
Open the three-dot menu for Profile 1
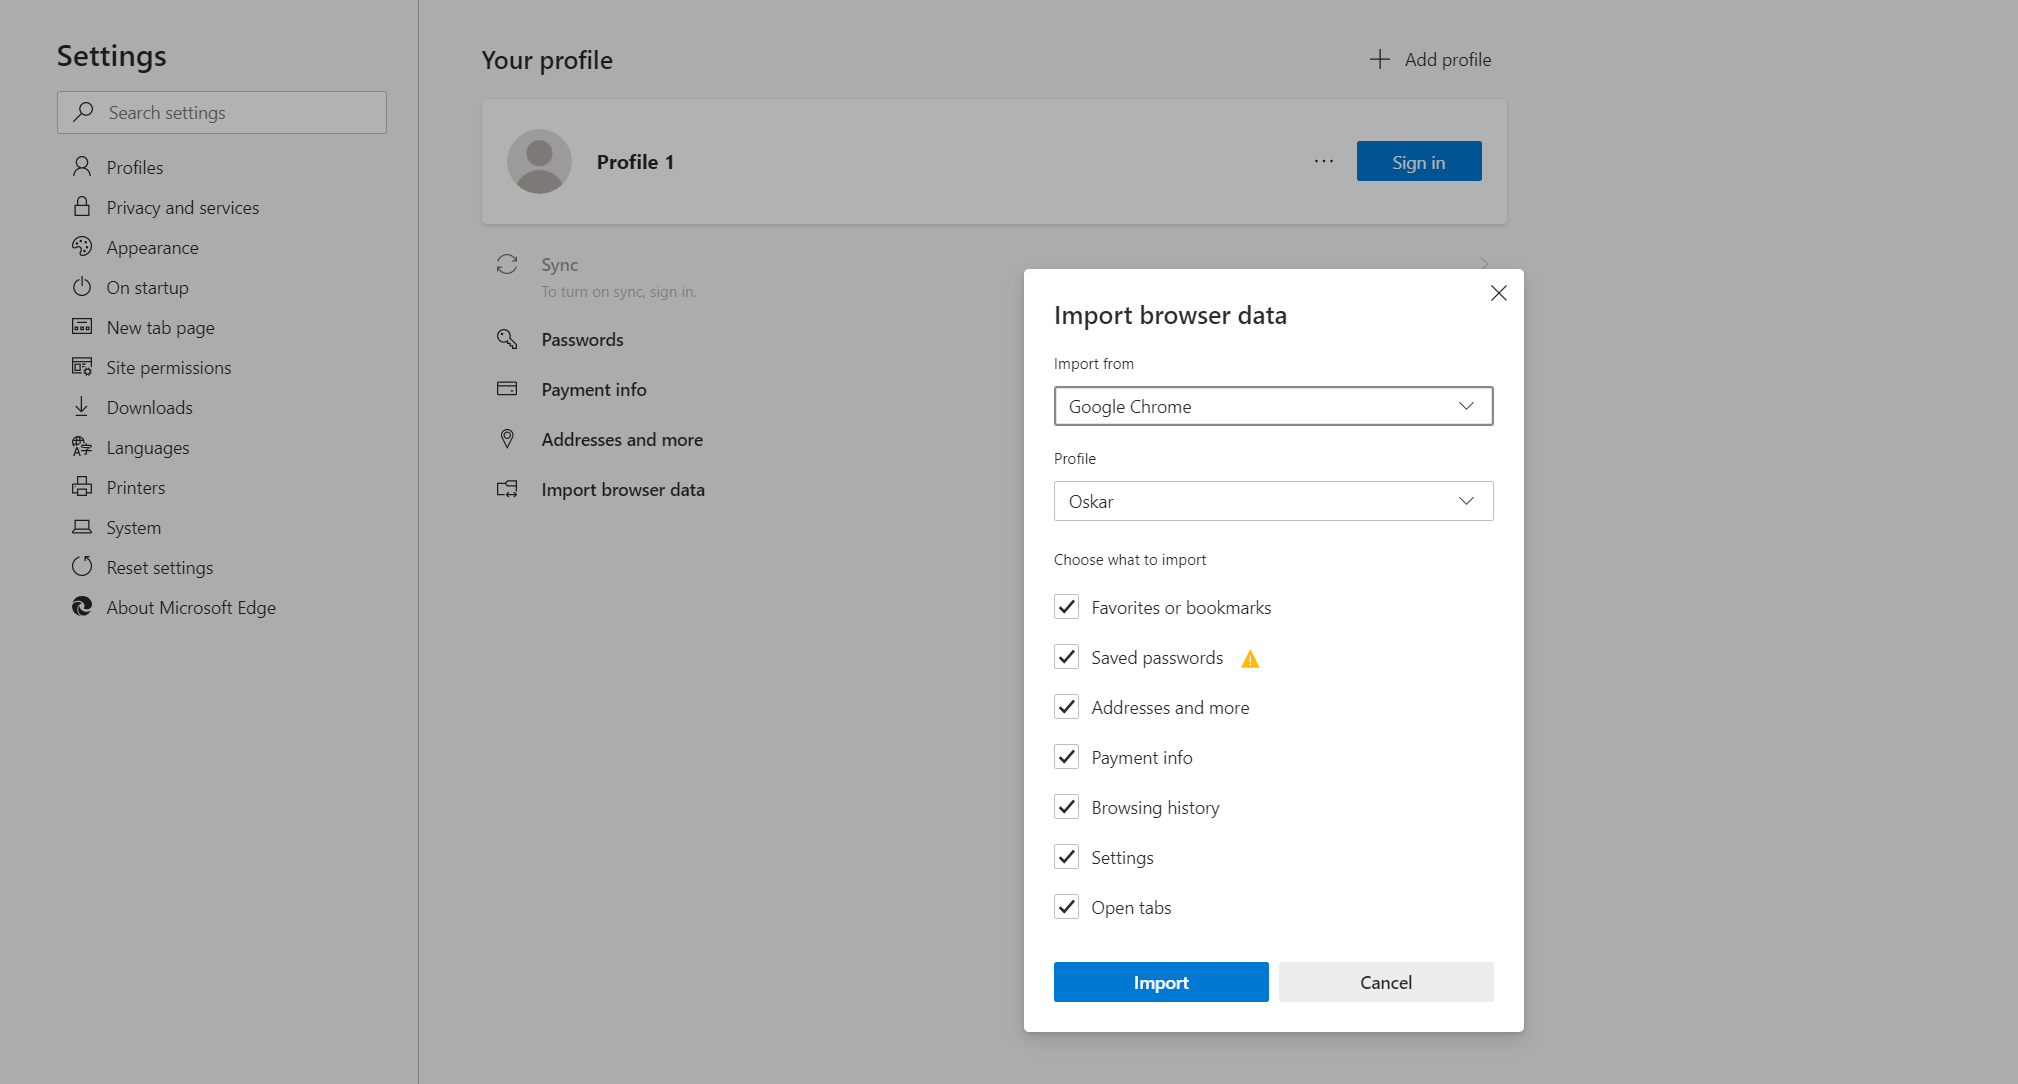[x=1324, y=161]
